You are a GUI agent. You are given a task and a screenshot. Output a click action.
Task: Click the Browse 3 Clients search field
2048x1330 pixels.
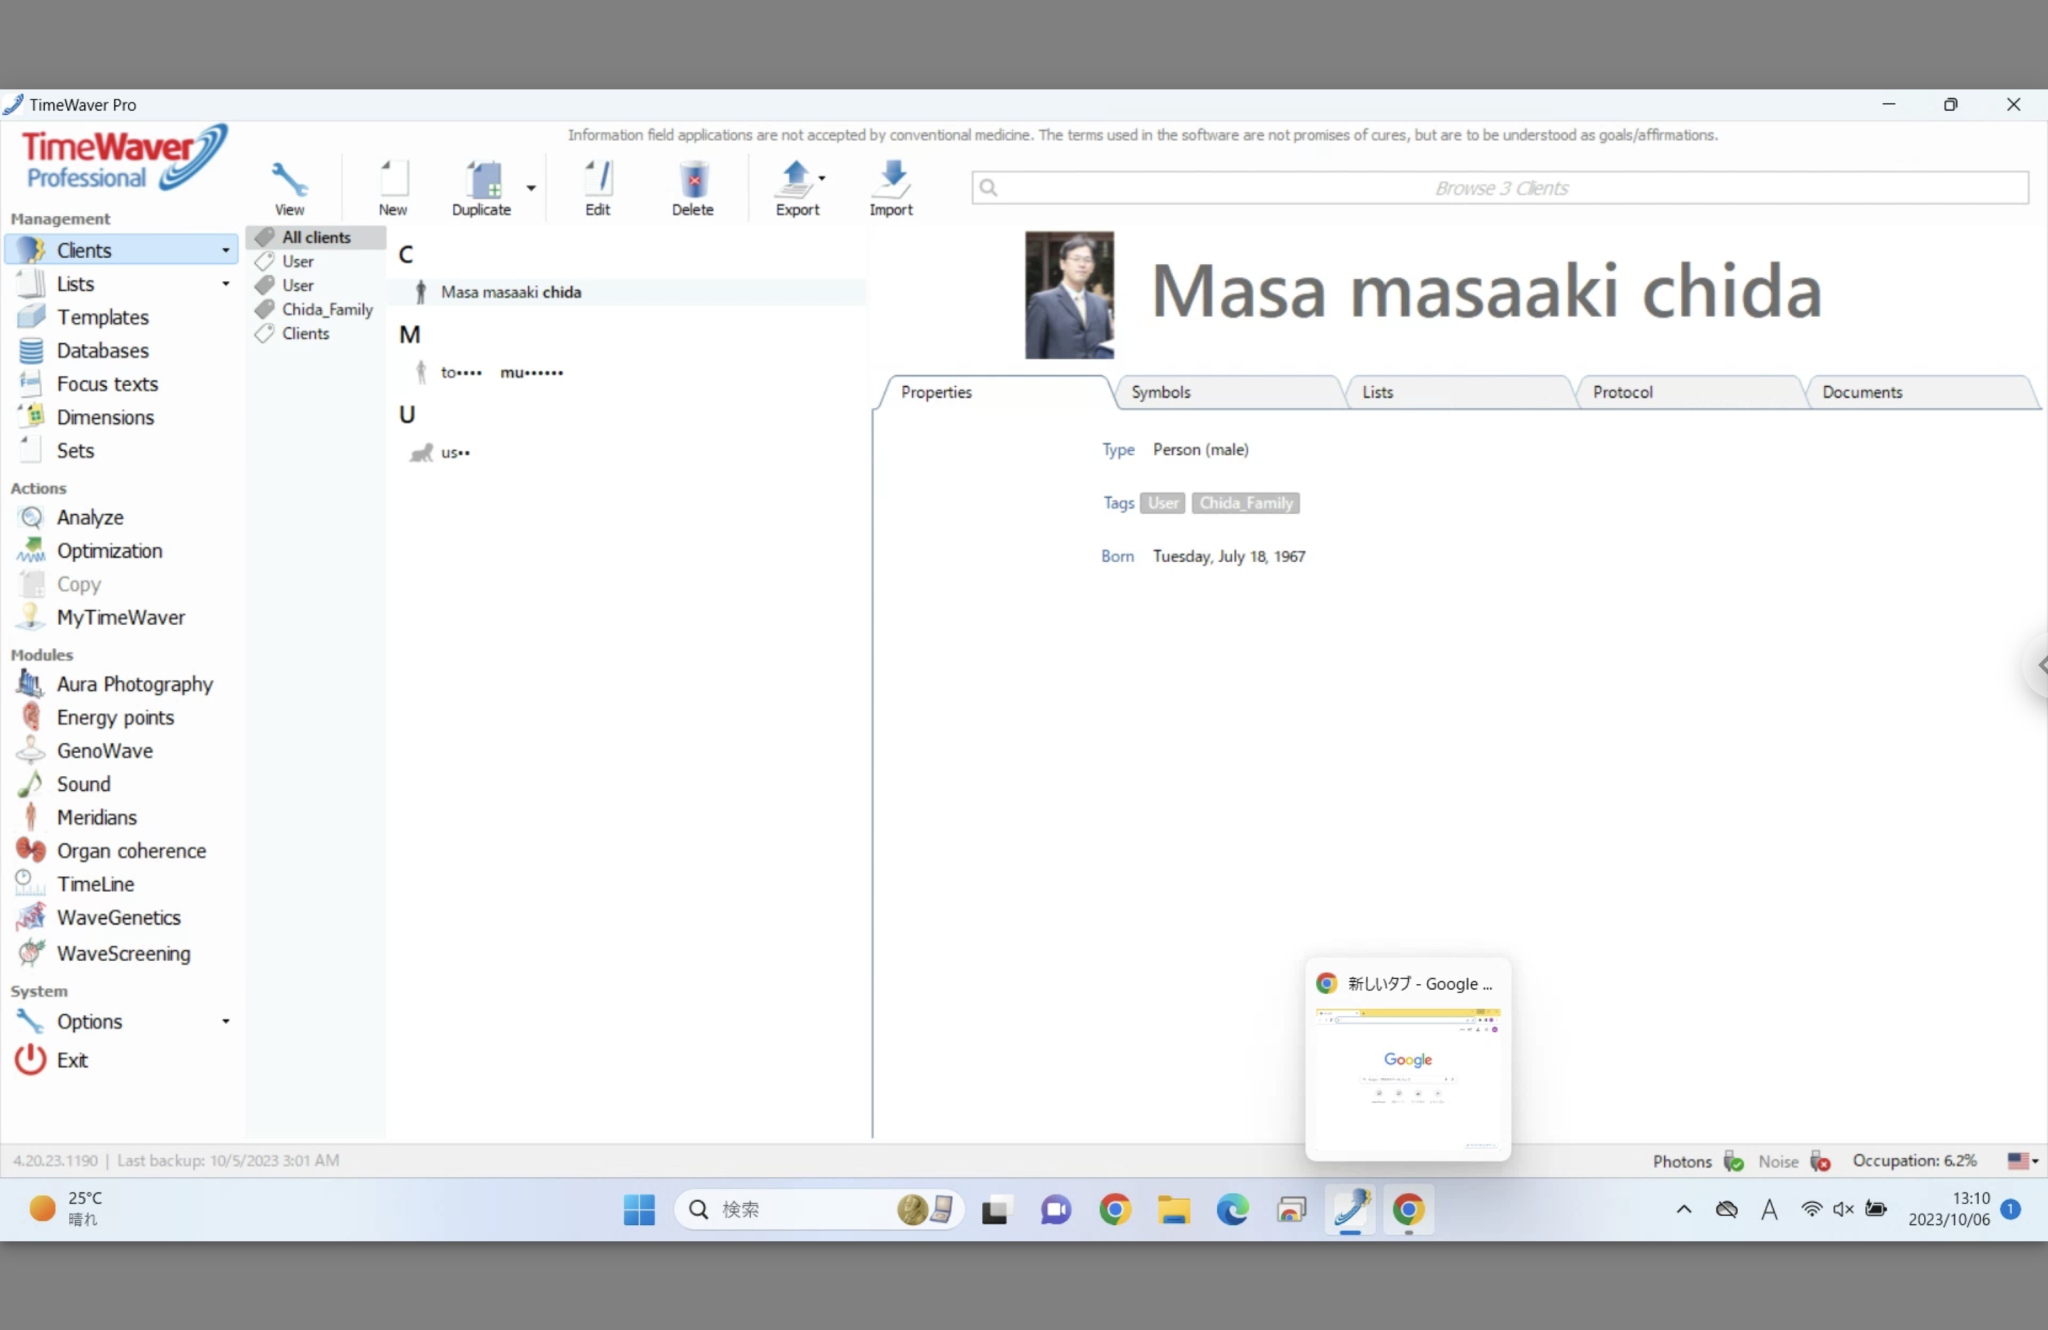point(1500,188)
